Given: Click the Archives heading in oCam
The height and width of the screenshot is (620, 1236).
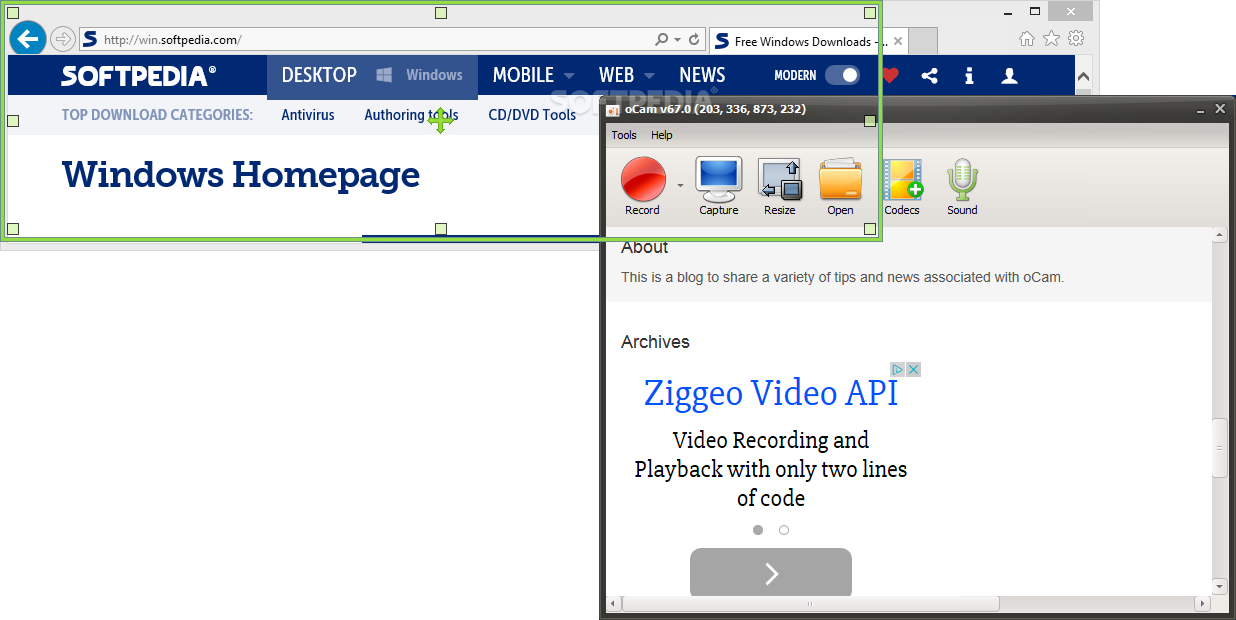Looking at the screenshot, I should 655,342.
